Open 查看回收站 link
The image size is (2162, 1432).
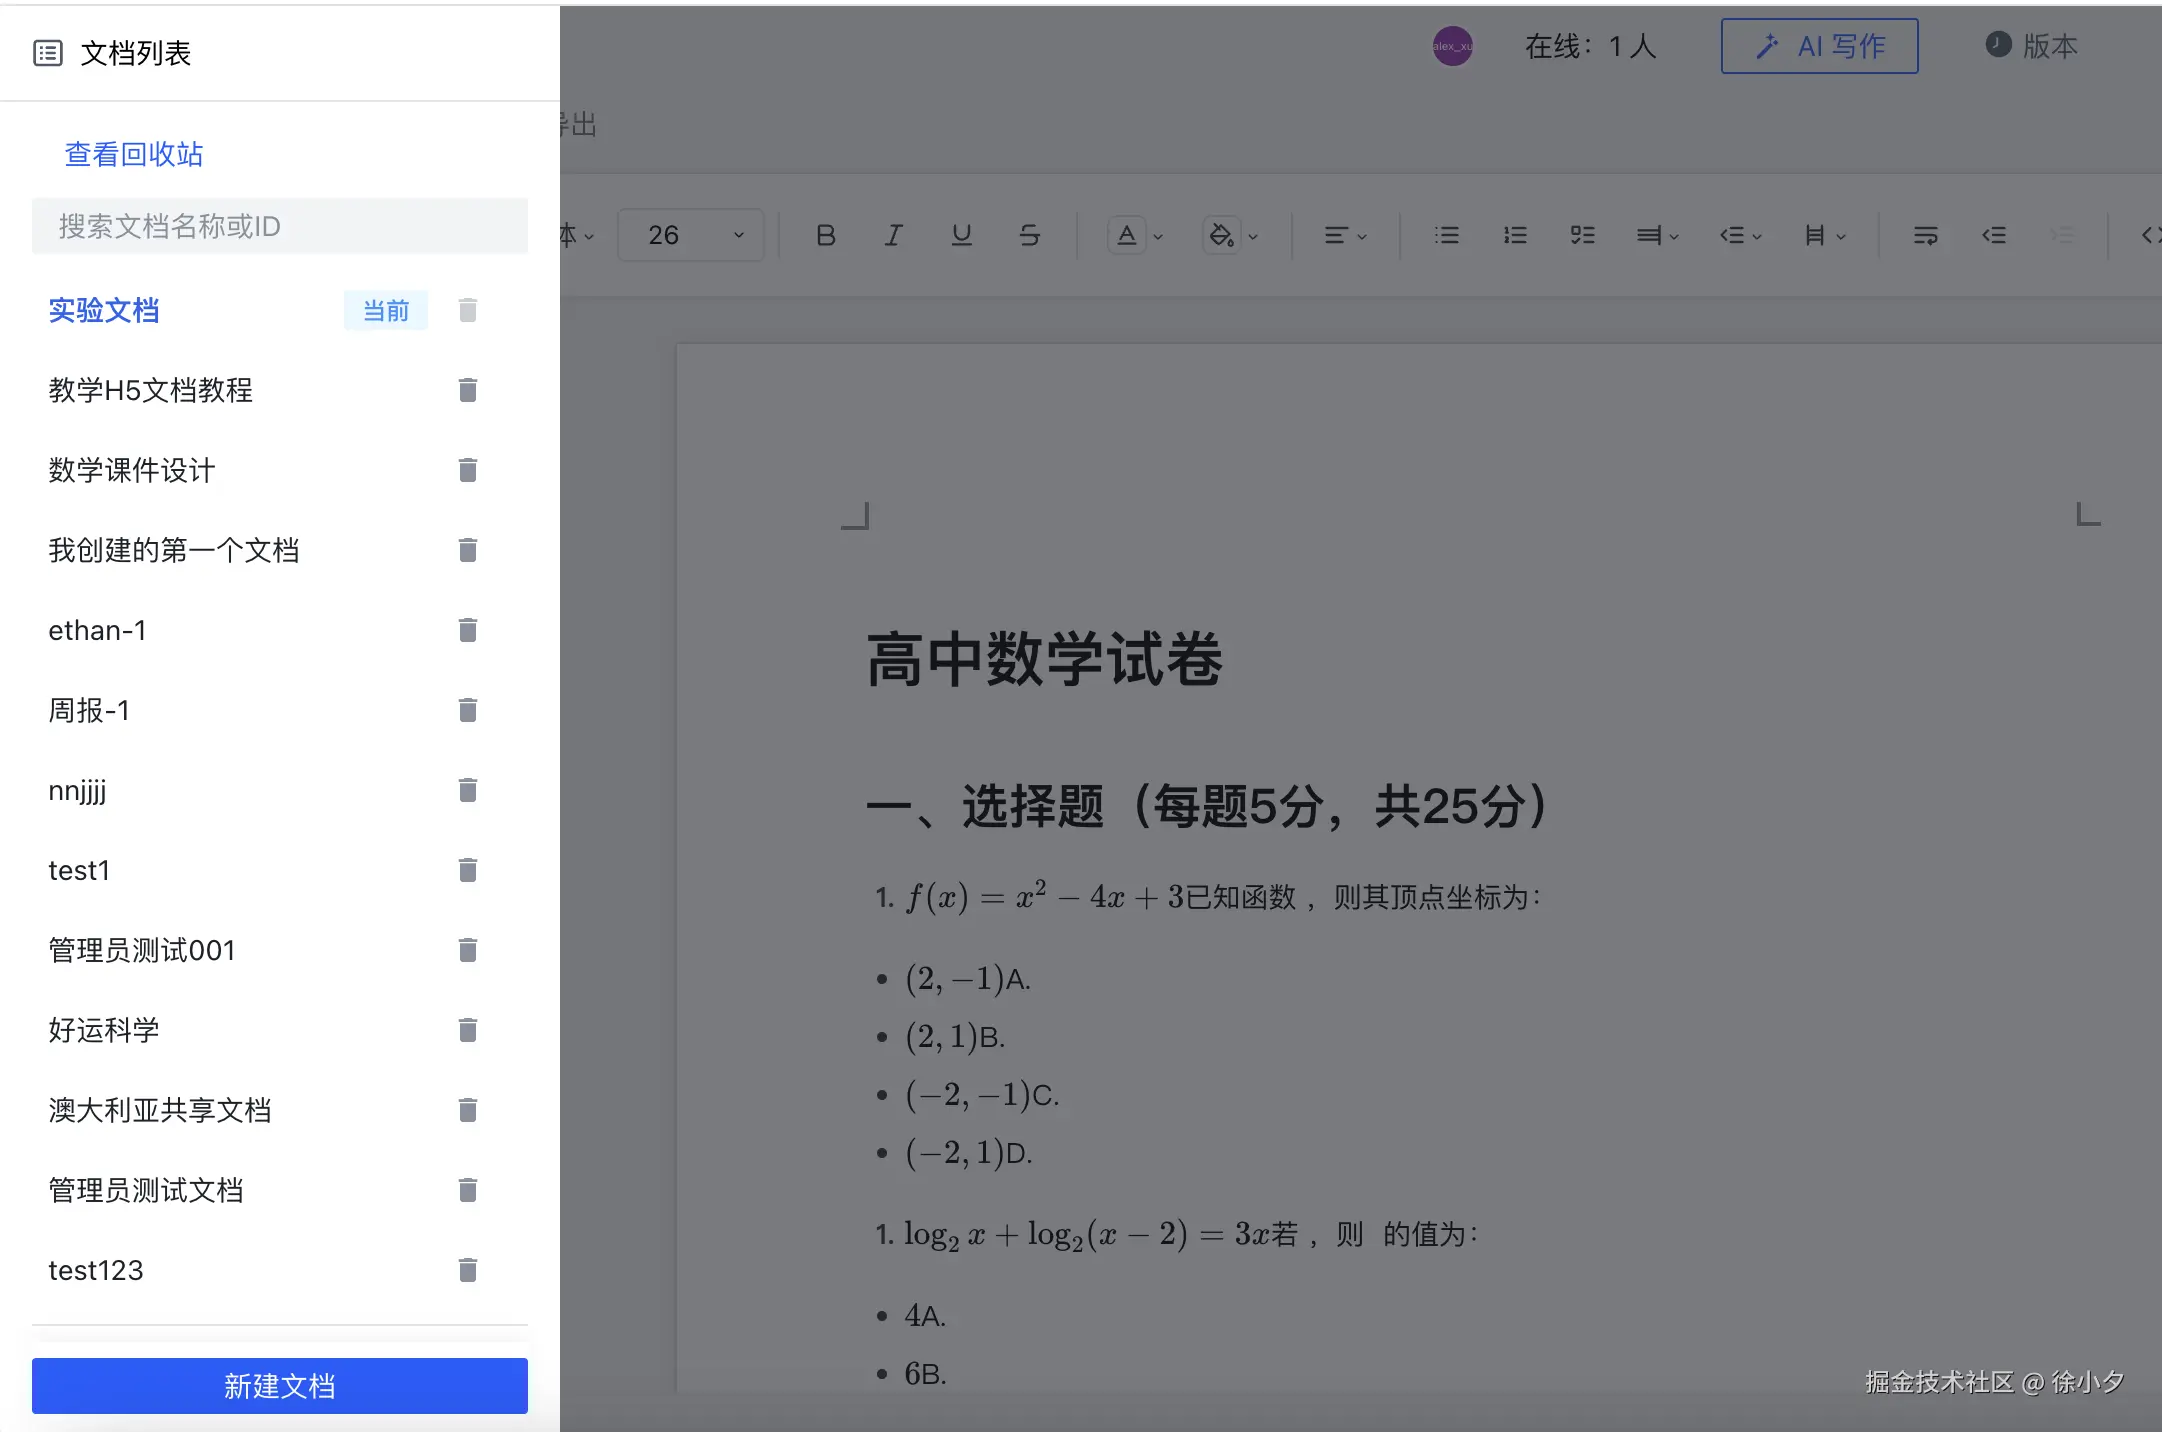point(133,154)
